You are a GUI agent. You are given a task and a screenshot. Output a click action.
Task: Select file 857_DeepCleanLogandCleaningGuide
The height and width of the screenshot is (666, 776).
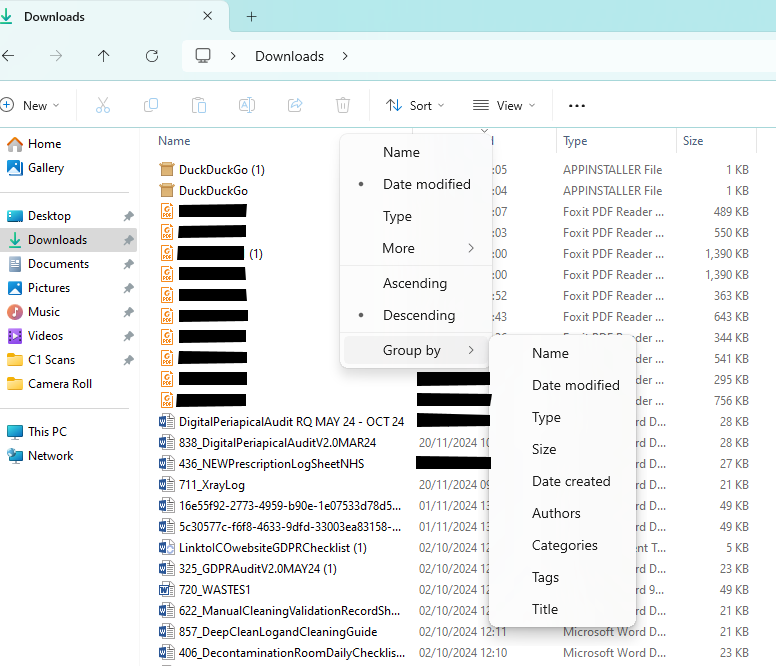(278, 632)
